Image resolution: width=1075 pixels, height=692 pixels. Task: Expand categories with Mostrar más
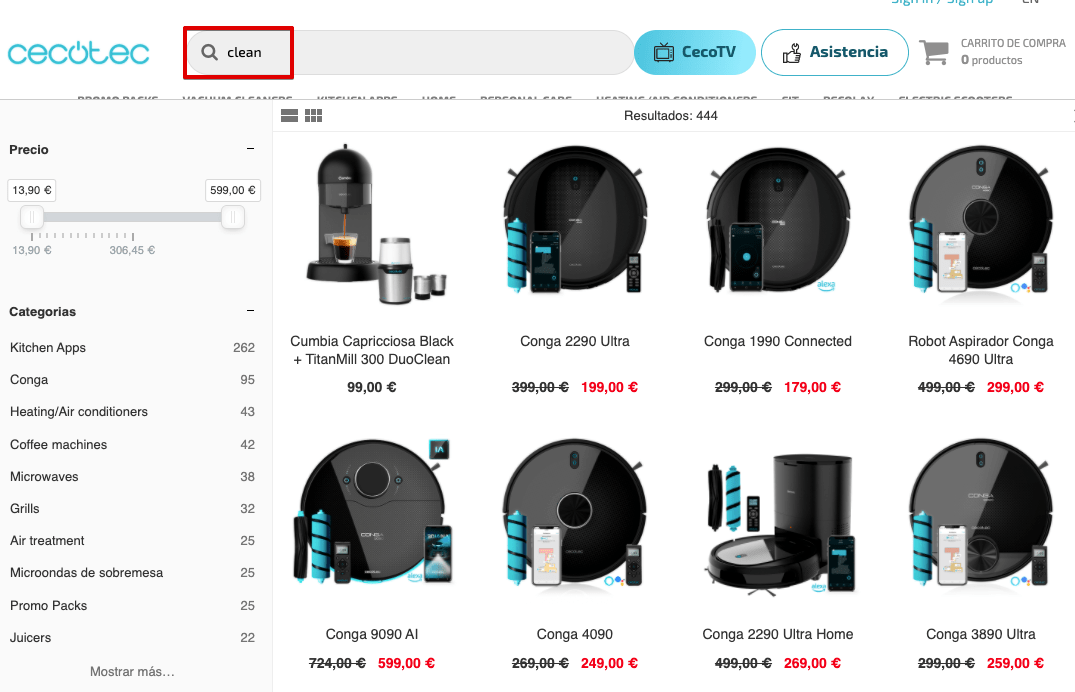click(x=132, y=671)
